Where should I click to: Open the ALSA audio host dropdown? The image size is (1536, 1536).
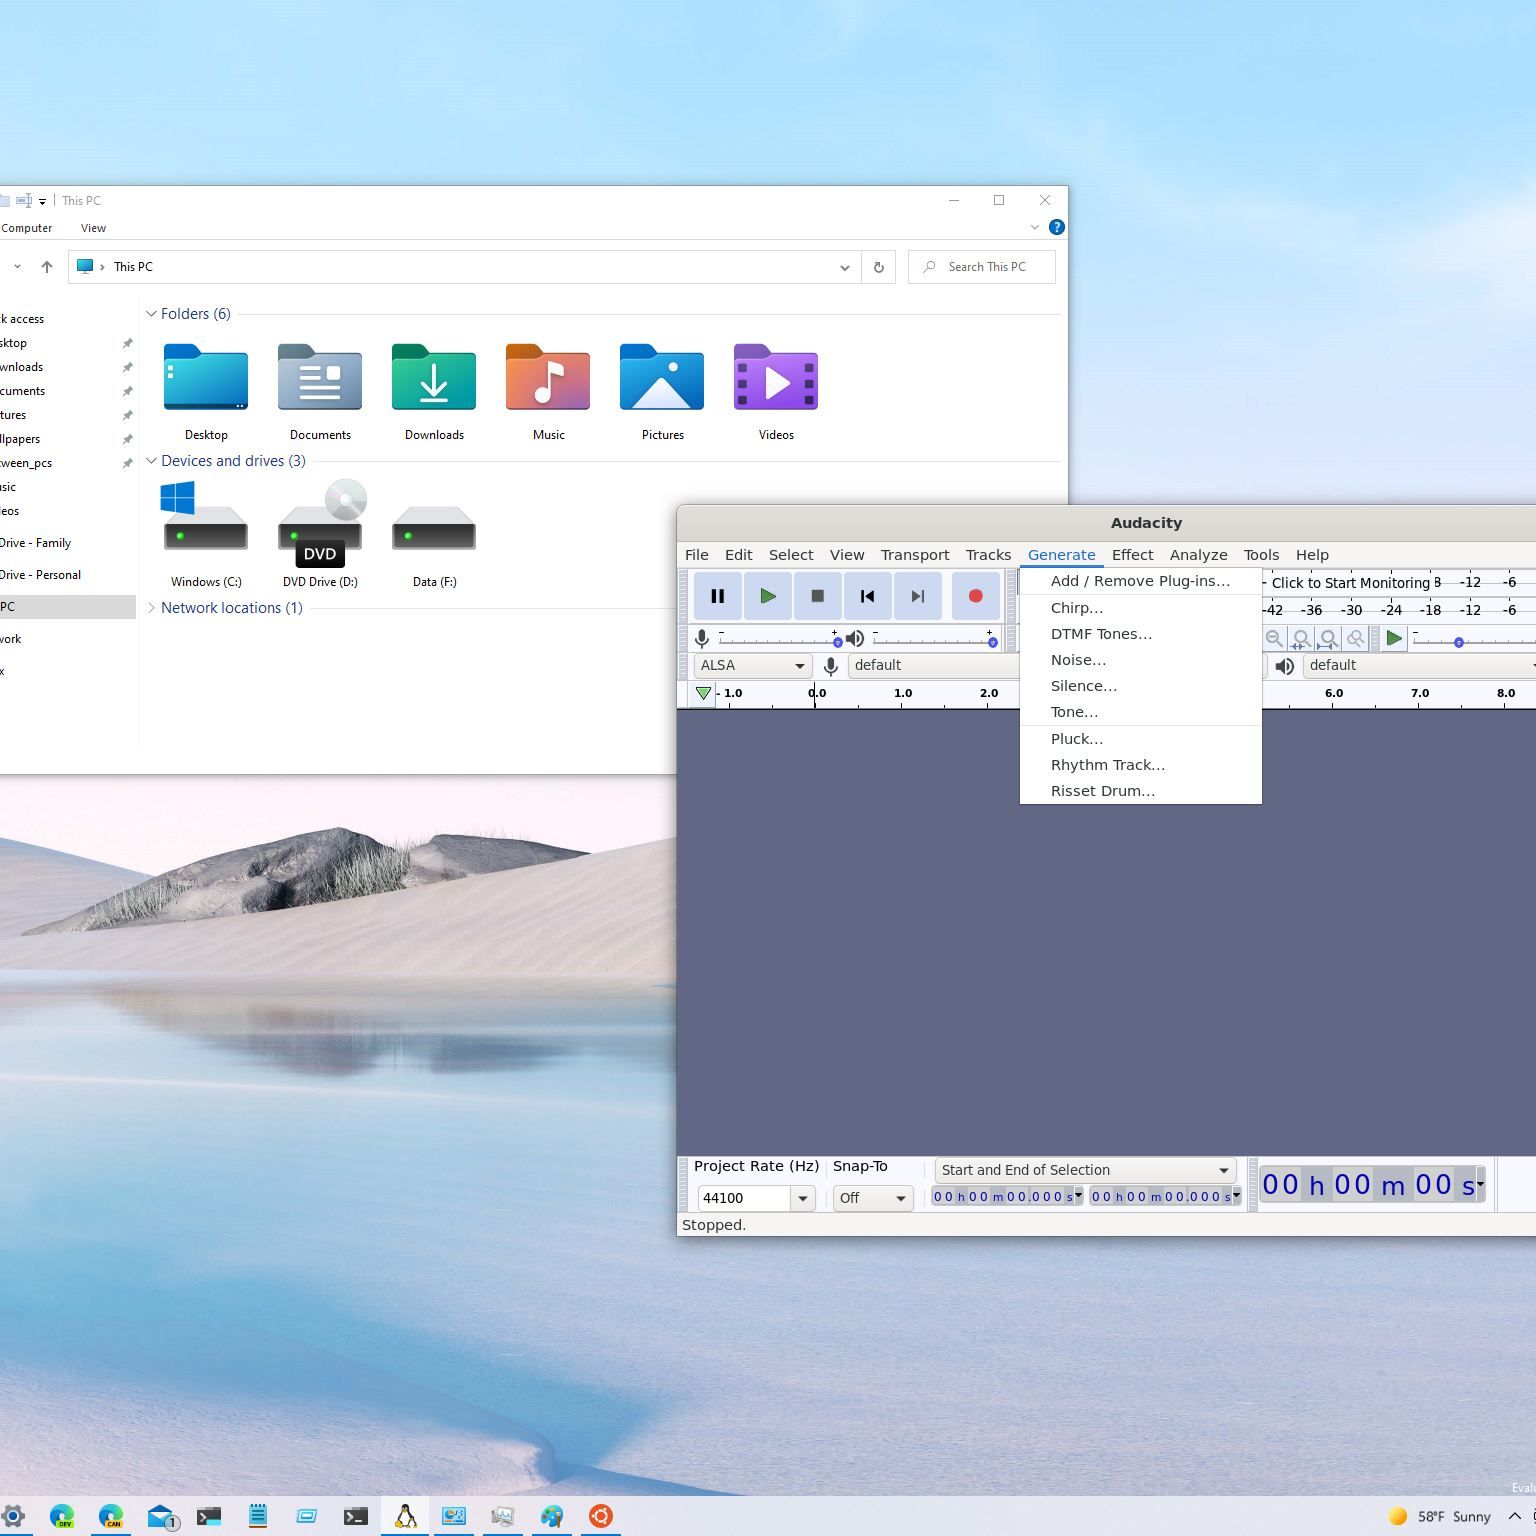pos(752,666)
